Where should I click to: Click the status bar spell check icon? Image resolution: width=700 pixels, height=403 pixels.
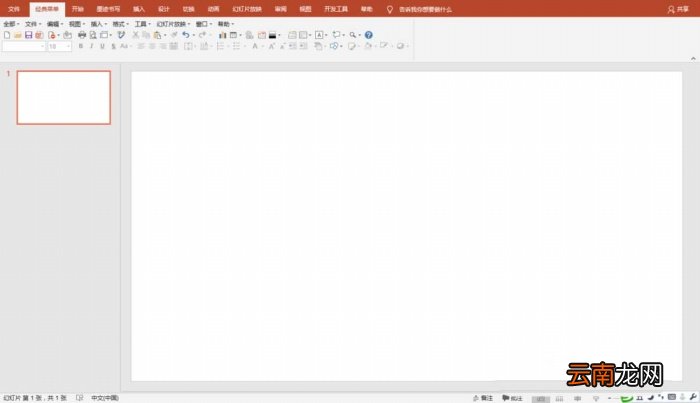[79, 398]
